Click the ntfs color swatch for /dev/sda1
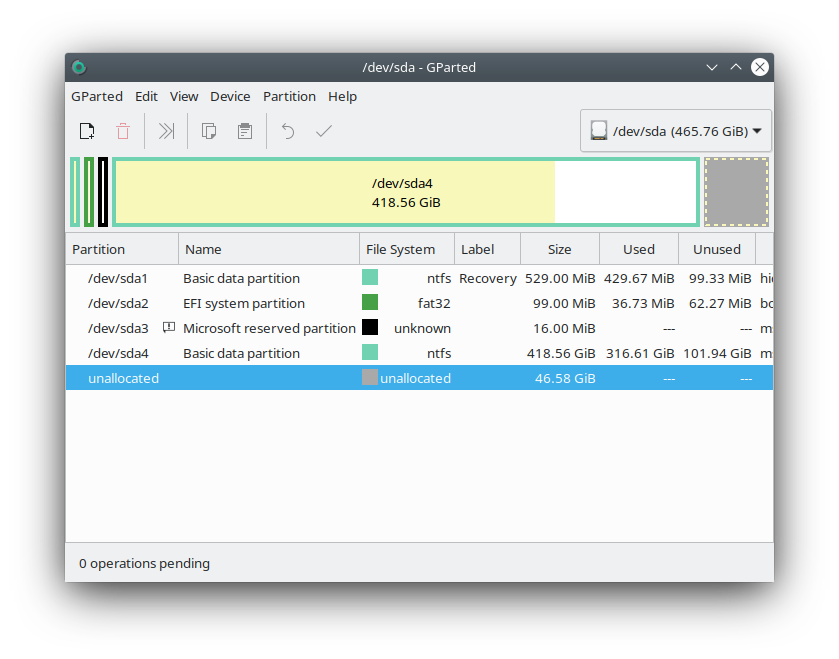The width and height of the screenshot is (839, 659). click(370, 278)
